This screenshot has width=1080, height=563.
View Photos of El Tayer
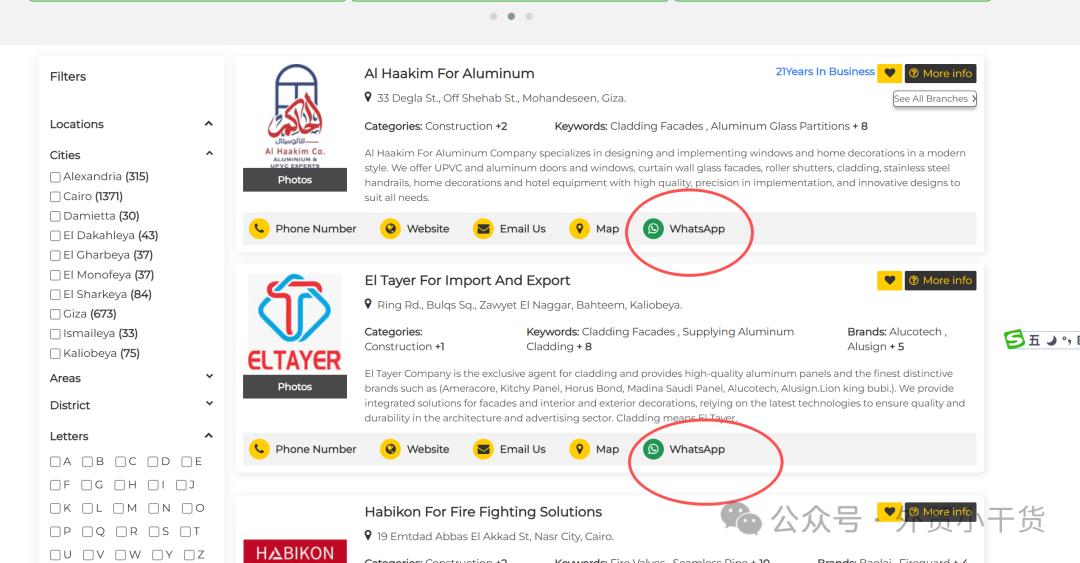[x=295, y=387]
